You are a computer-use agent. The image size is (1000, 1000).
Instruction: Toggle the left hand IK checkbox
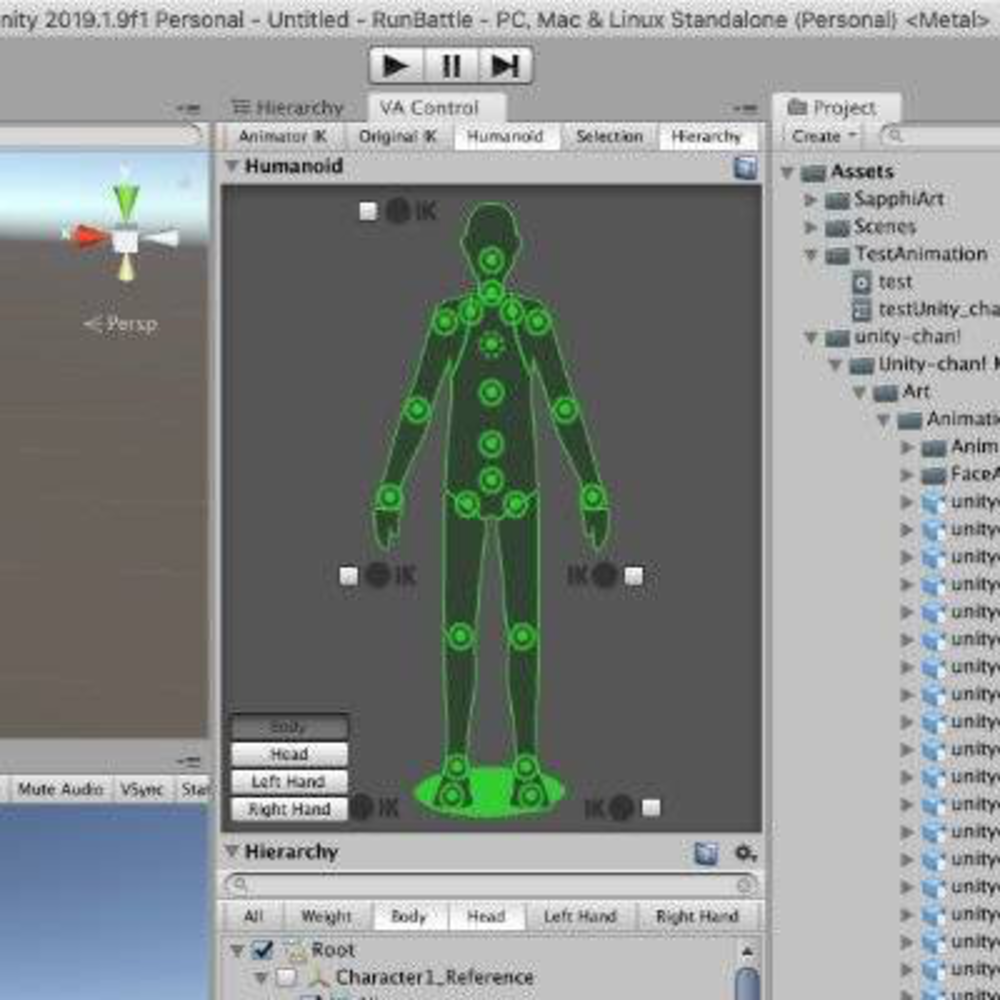(x=633, y=575)
